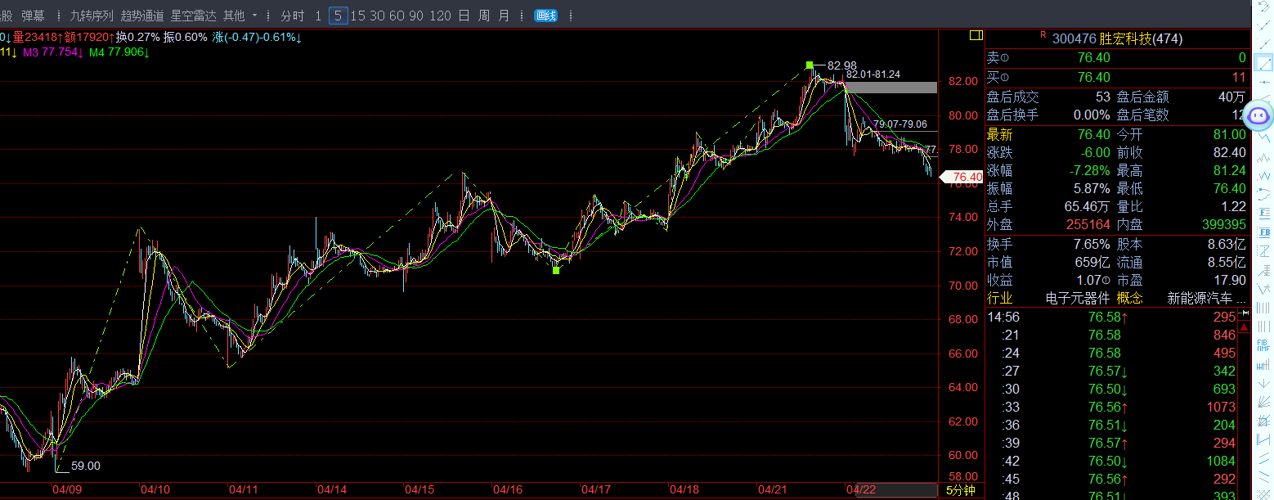Select the 15-minute period
Screen dimensions: 1274x500
(x=357, y=15)
